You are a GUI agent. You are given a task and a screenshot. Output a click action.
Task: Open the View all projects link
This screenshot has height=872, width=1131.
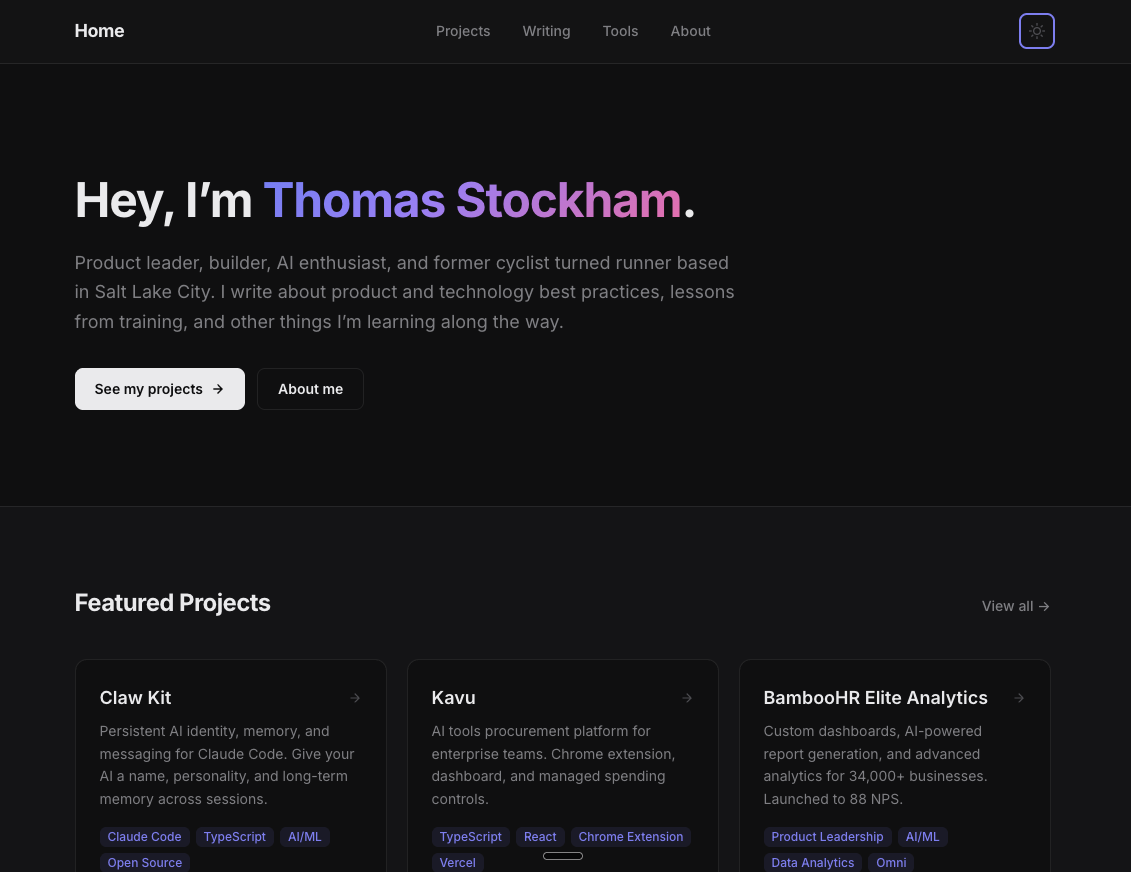[x=1015, y=606]
